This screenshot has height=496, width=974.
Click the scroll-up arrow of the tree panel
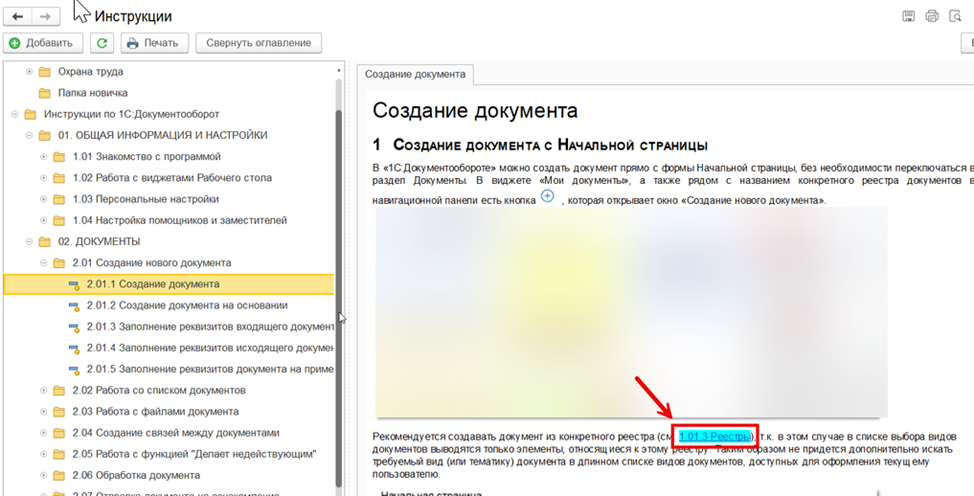pos(339,70)
